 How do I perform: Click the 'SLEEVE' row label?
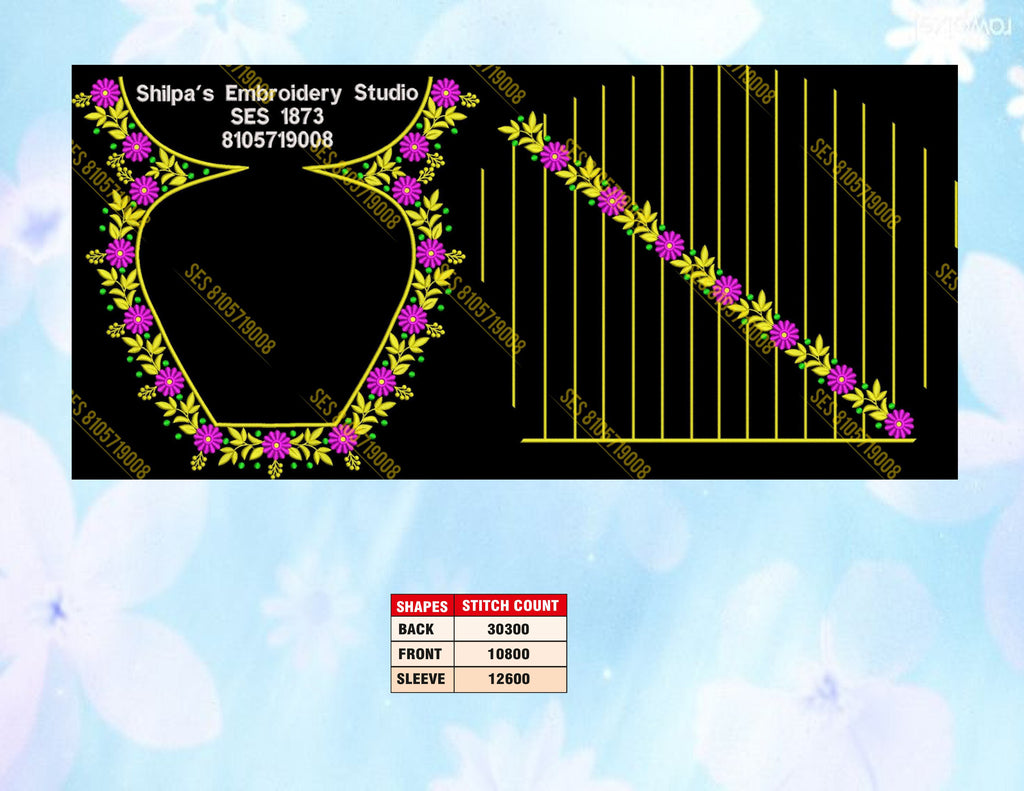point(421,679)
